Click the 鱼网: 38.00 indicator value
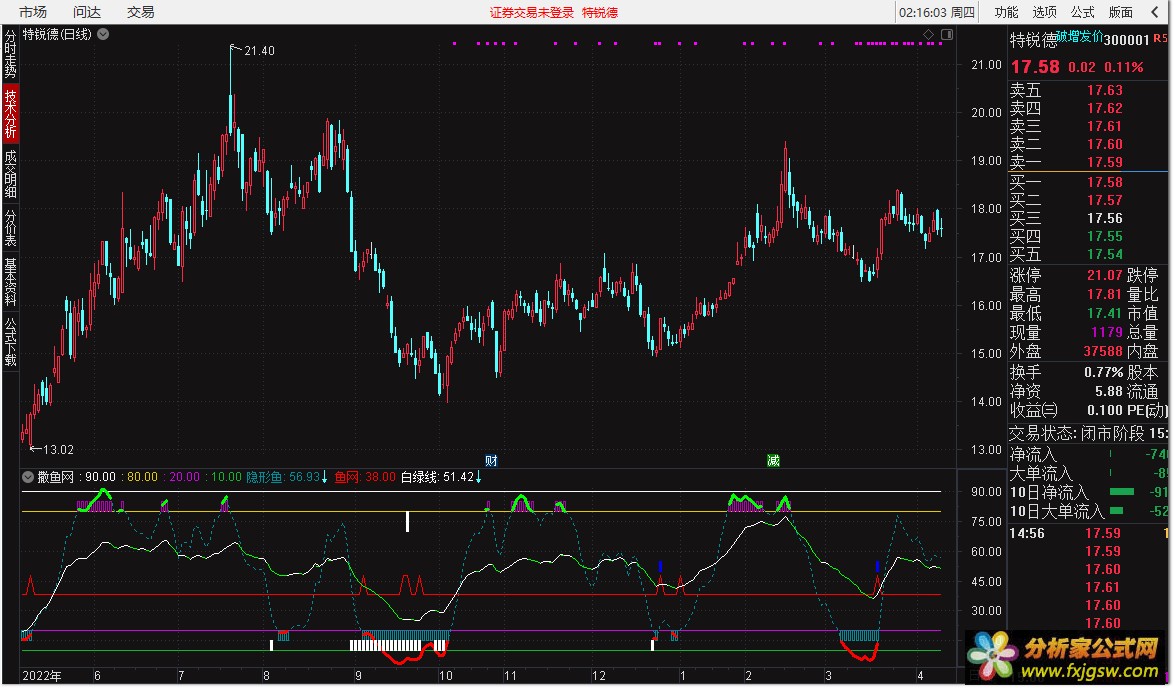This screenshot has height=688, width=1175. pos(365,477)
